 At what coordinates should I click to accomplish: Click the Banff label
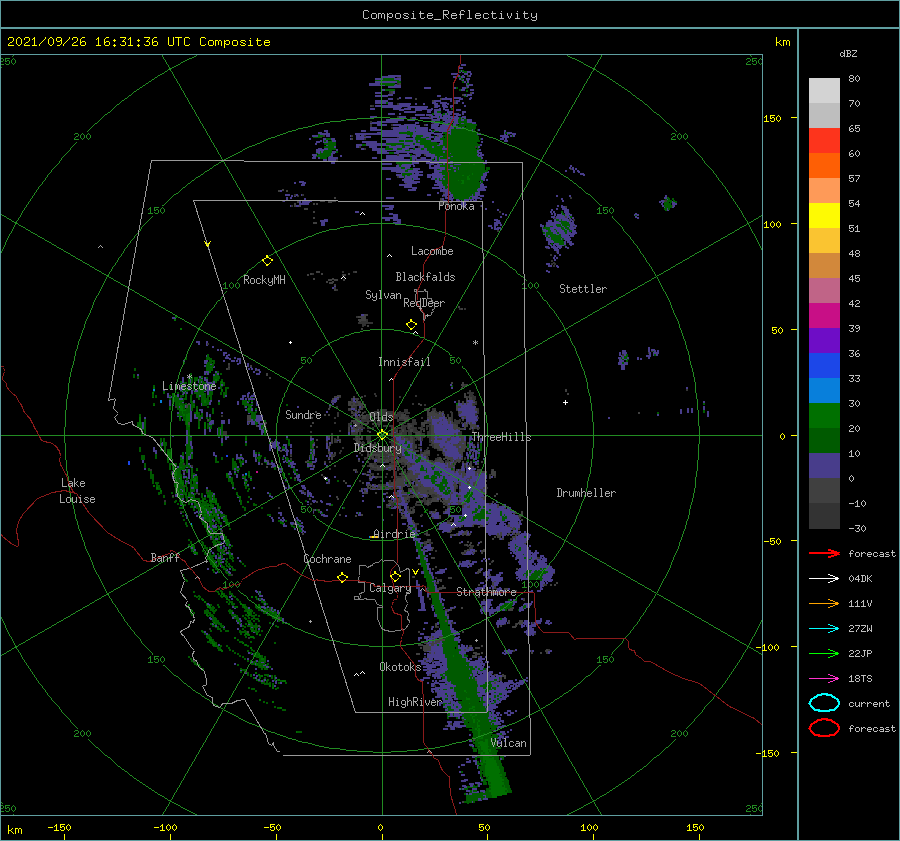coord(165,557)
